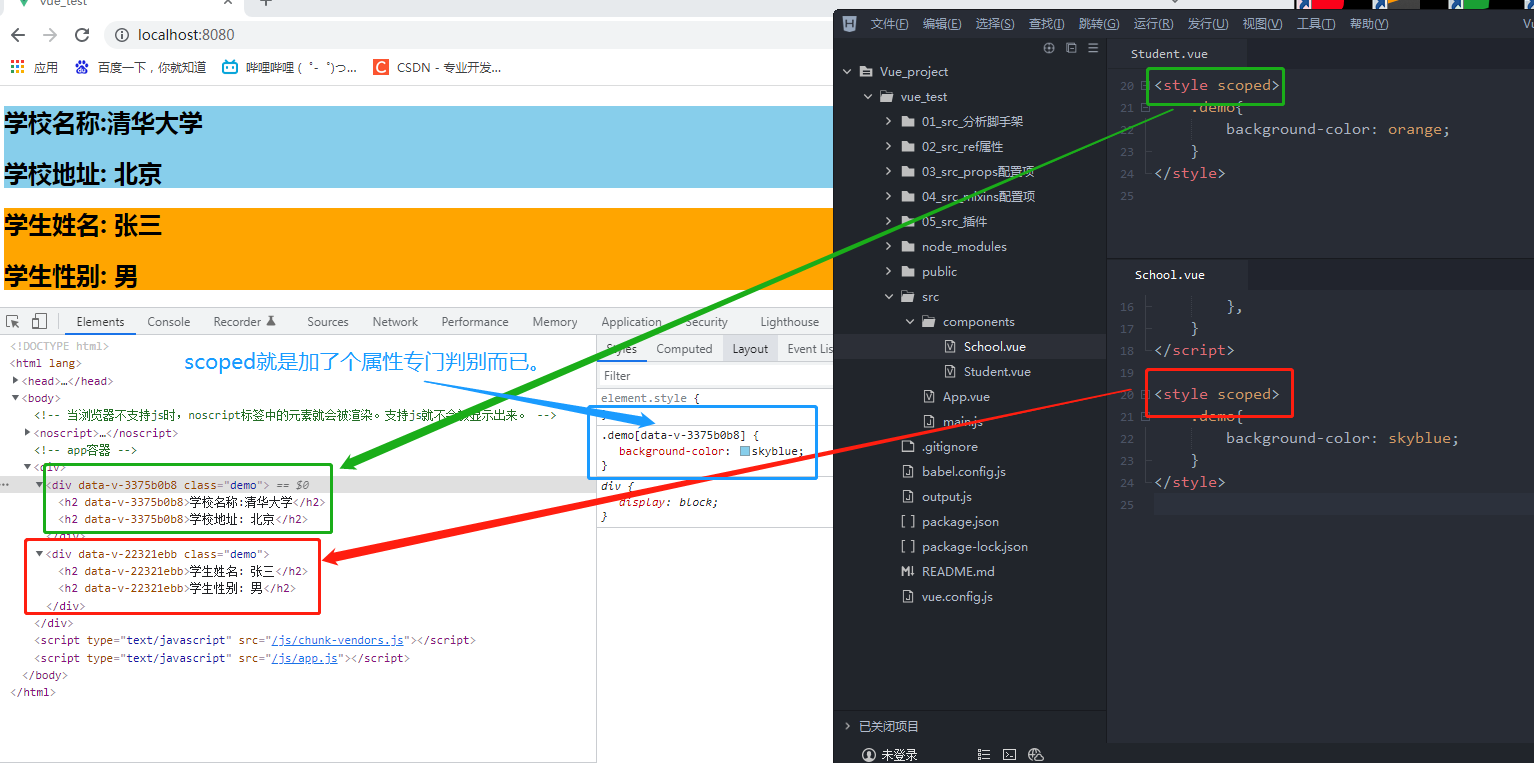Image resolution: width=1534 pixels, height=763 pixels.
Task: Click the School.vue editor tab
Action: click(x=1170, y=275)
